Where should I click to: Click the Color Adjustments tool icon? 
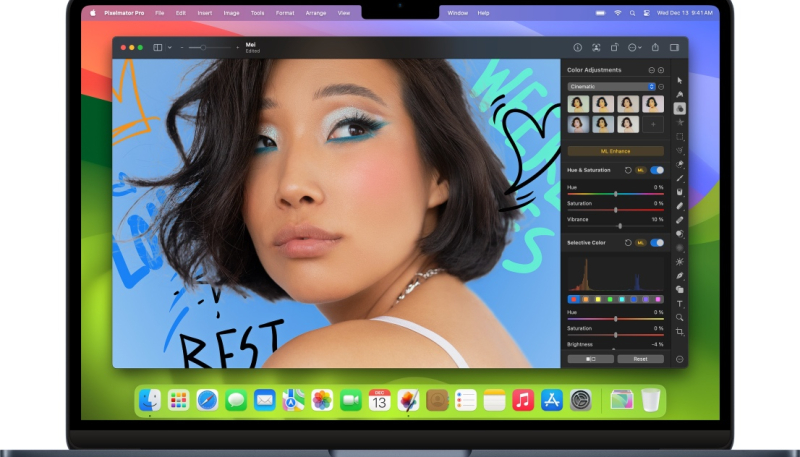tap(680, 108)
